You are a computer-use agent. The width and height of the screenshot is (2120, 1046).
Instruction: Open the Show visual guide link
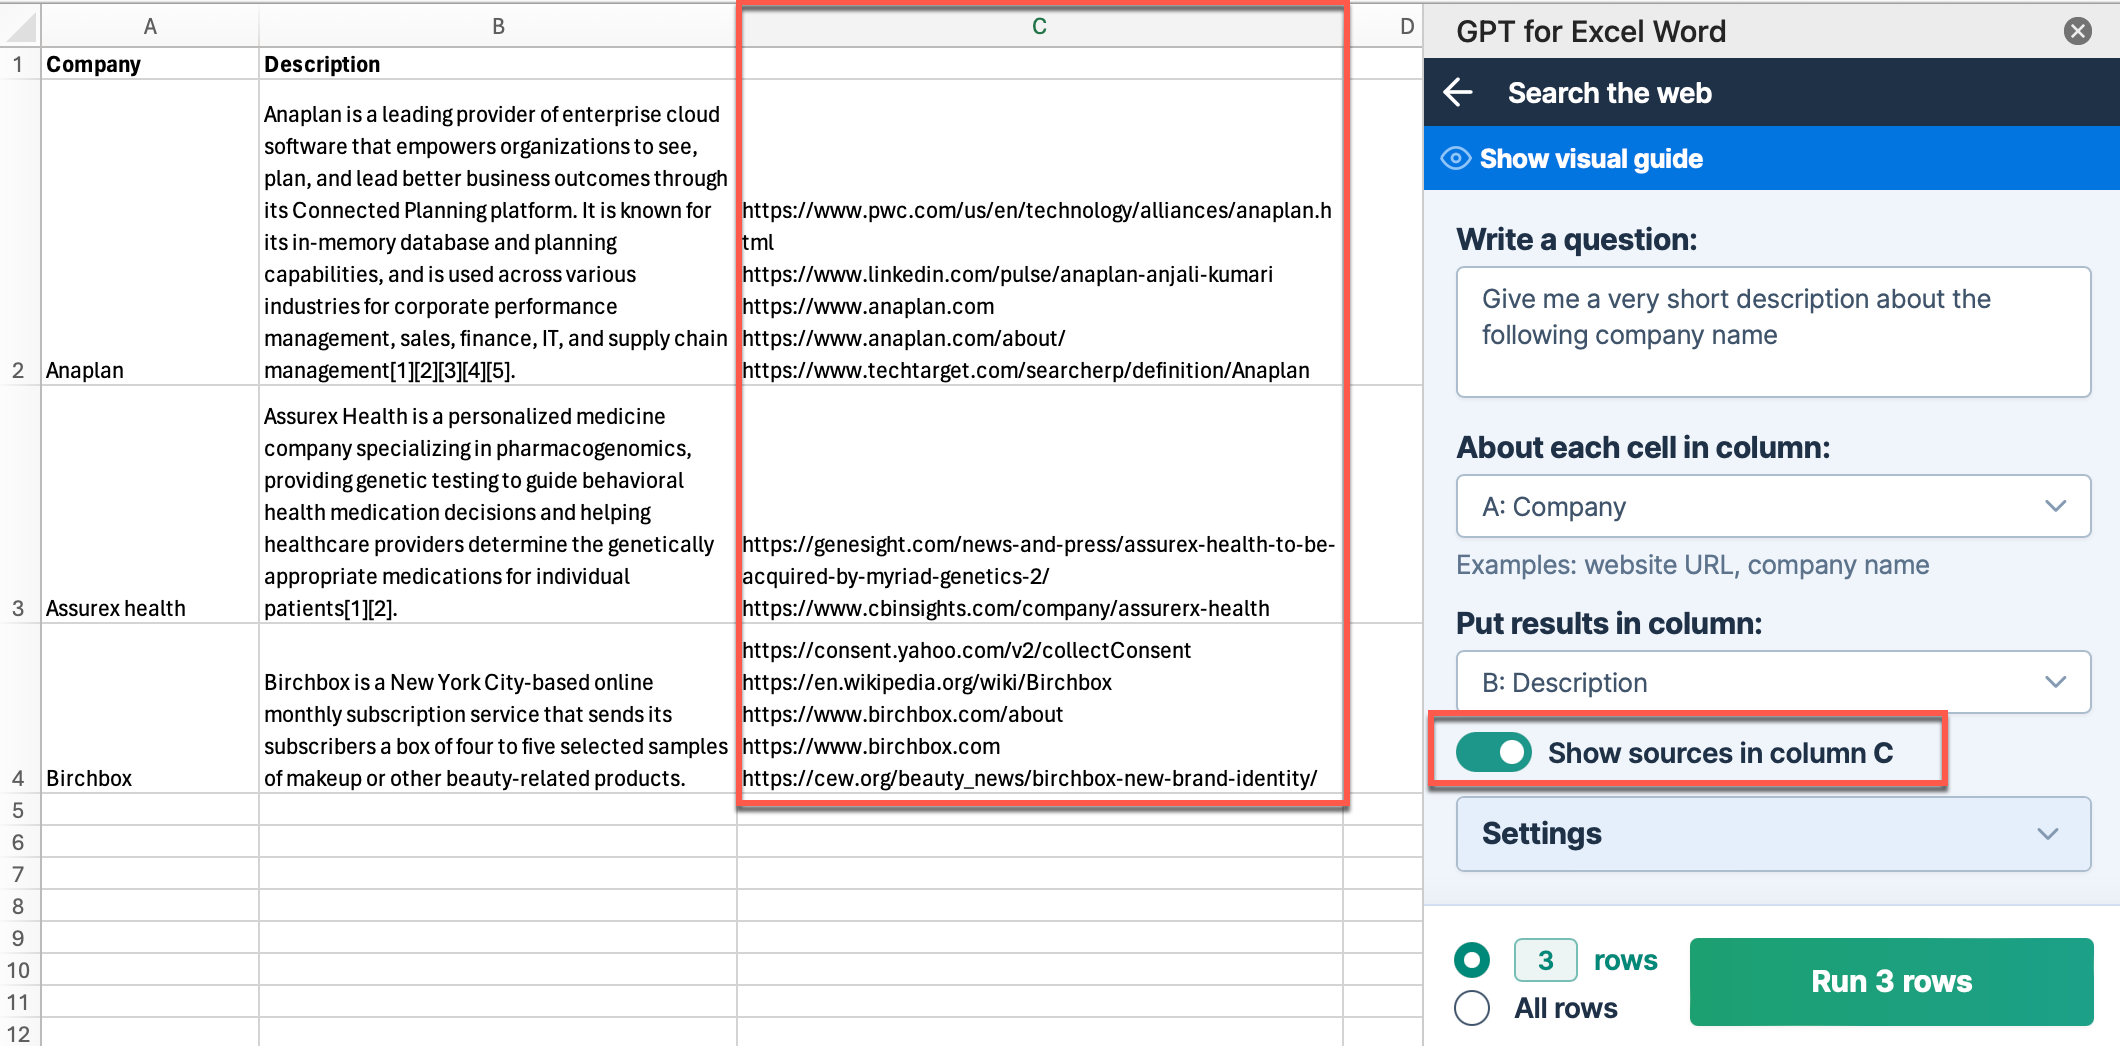pos(1590,159)
